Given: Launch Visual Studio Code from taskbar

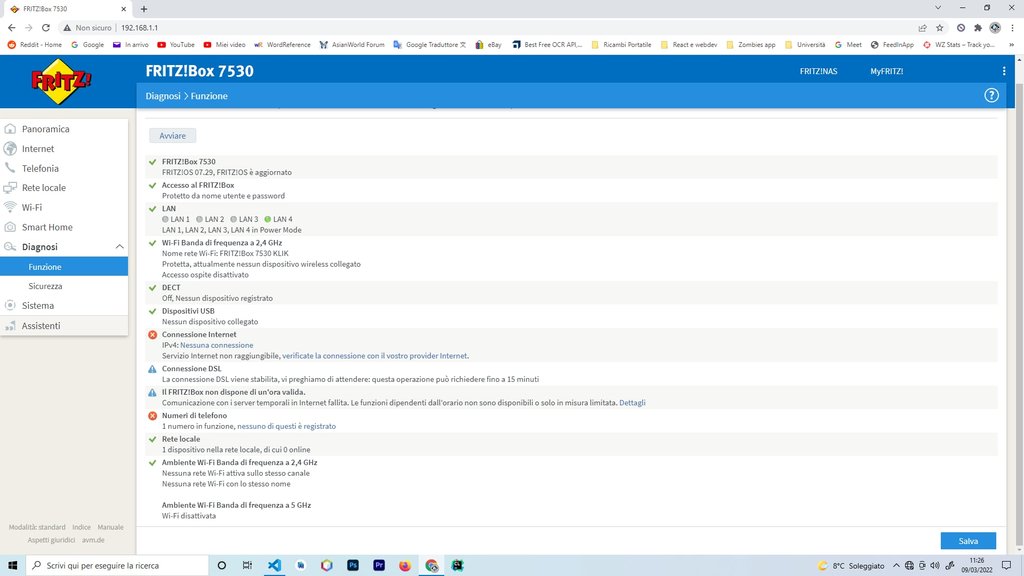Looking at the screenshot, I should click(274, 565).
